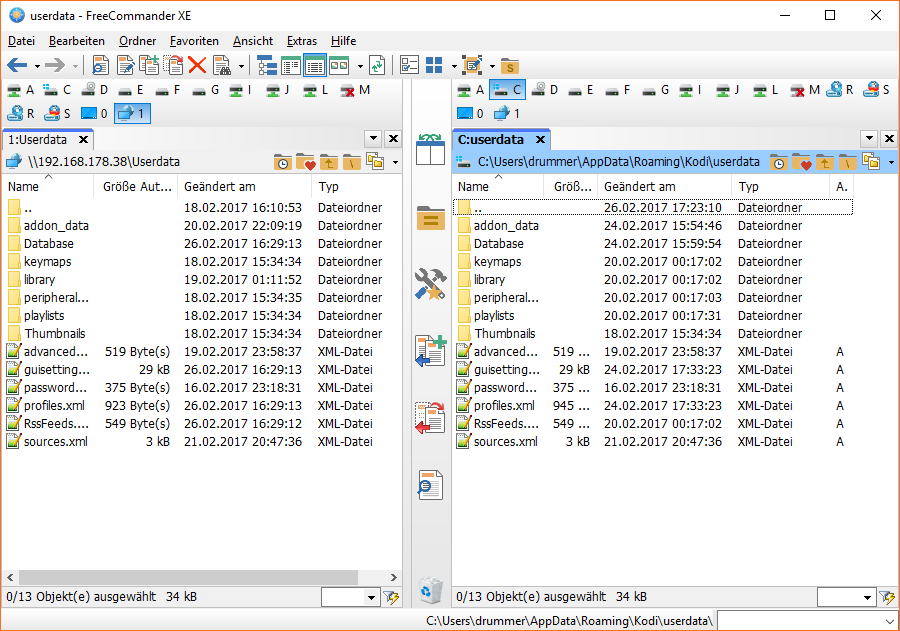The width and height of the screenshot is (900, 631).
Task: Select drive C in left pane drive bar
Action: [57, 90]
